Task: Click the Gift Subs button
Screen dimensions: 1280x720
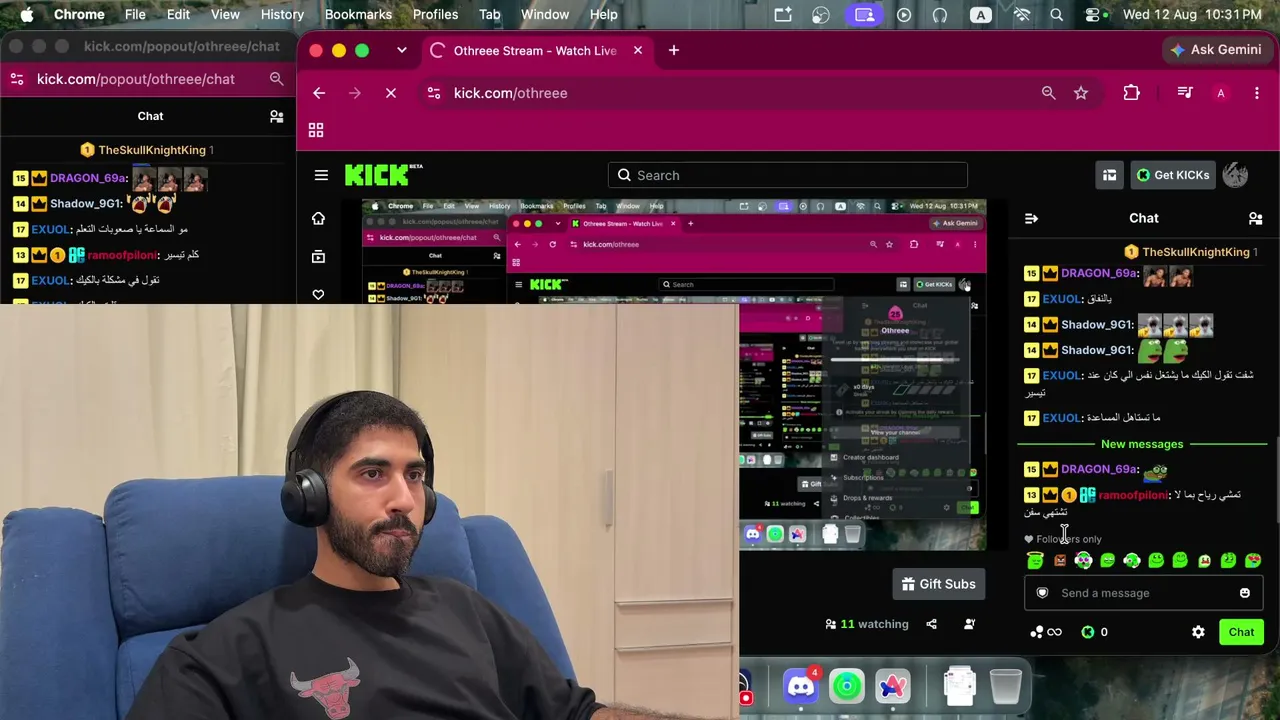Action: tap(939, 584)
